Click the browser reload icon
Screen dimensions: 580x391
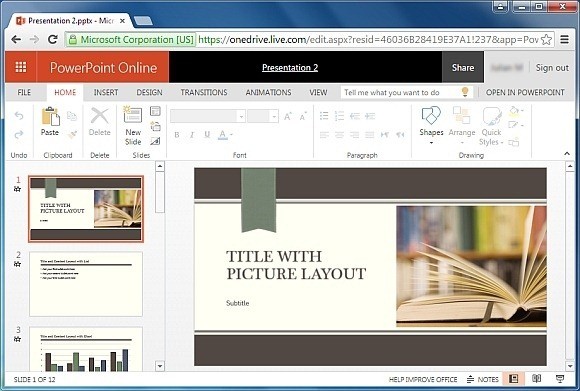tap(53, 39)
